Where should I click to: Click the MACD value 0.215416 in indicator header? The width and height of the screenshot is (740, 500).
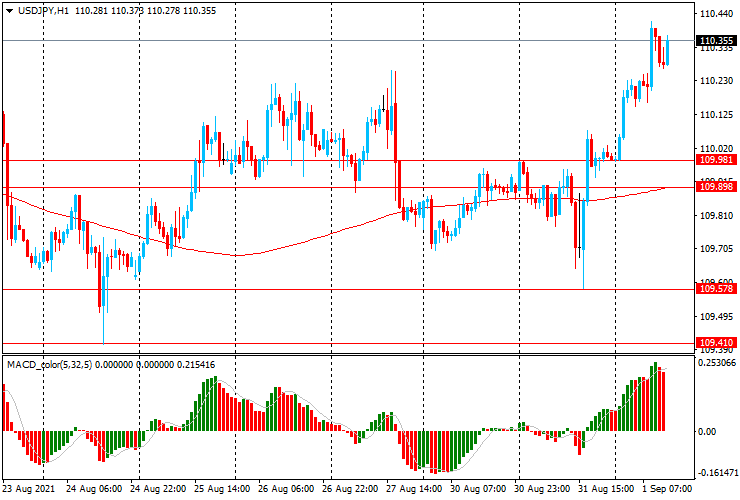(x=195, y=365)
